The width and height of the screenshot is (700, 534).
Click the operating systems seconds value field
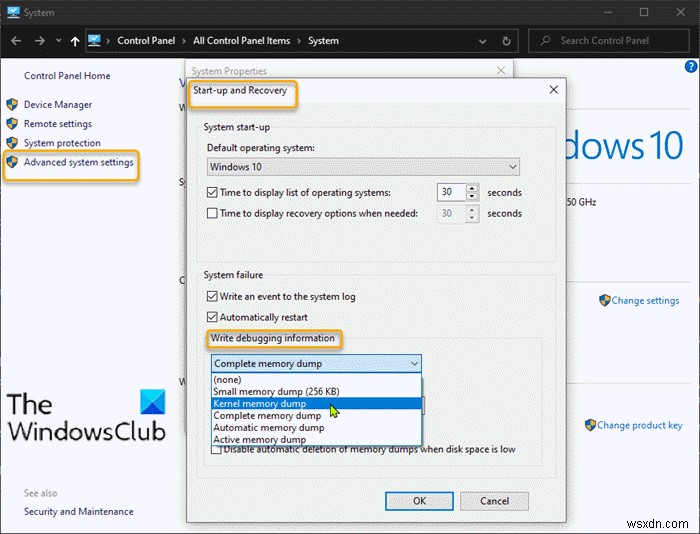tap(451, 192)
